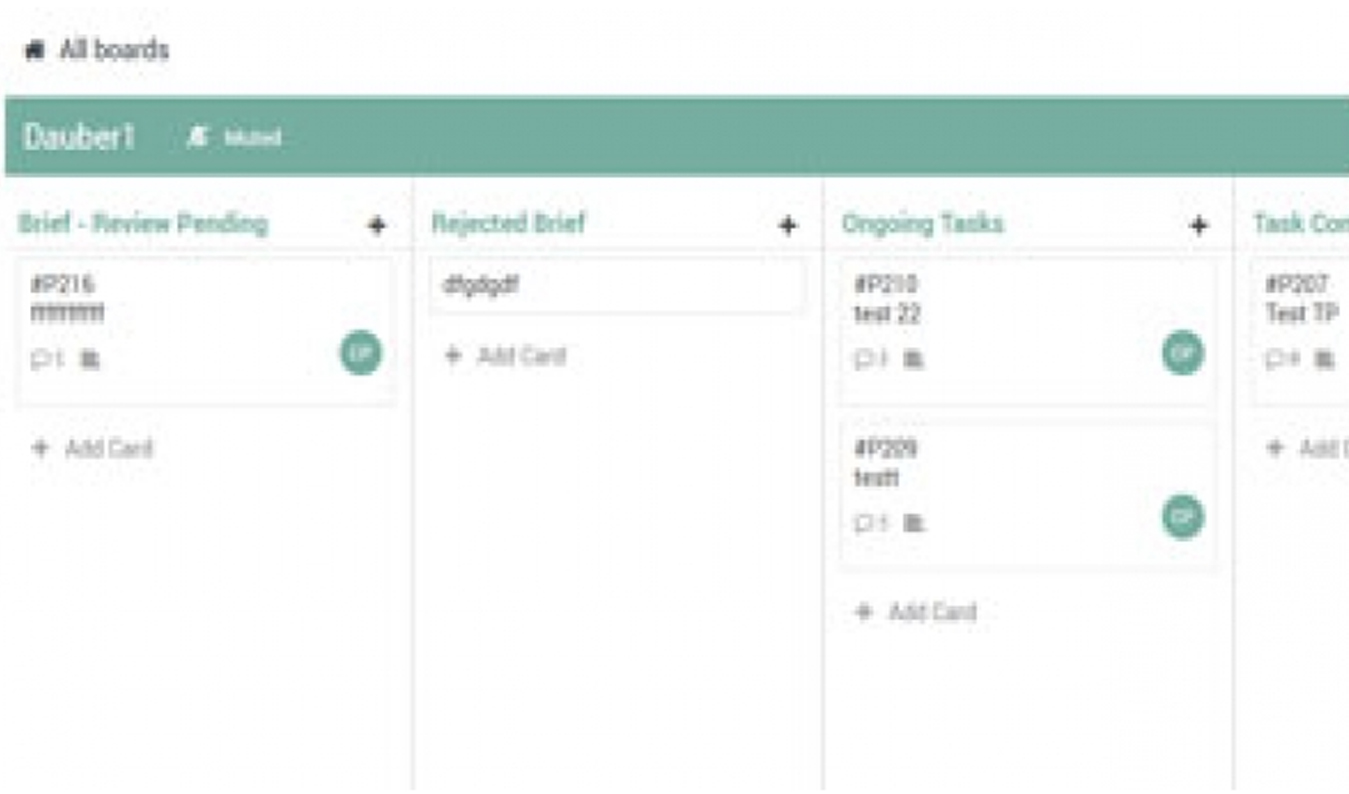Click assignee avatar on card #P210
Viewport: 1349px width, 794px height.
1183,352
